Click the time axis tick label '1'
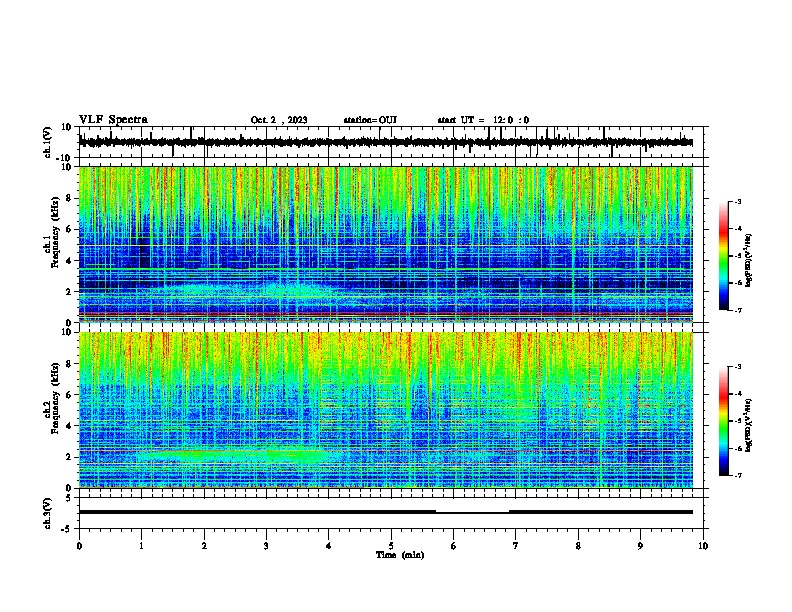The width and height of the screenshot is (792, 612). coord(141,546)
